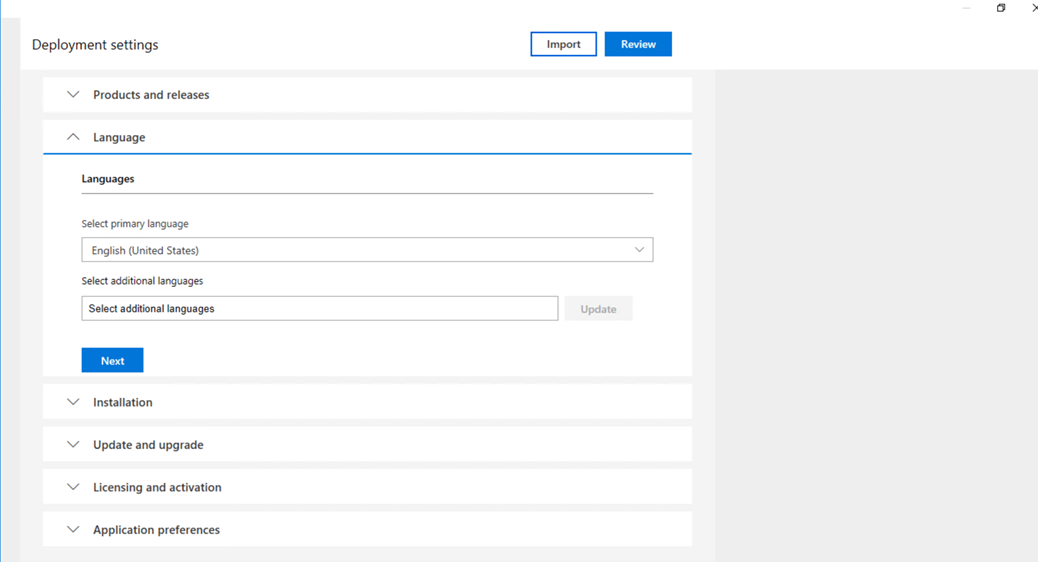This screenshot has height=562, width=1038.
Task: Expand the Products and releases chevron
Action: coord(73,95)
